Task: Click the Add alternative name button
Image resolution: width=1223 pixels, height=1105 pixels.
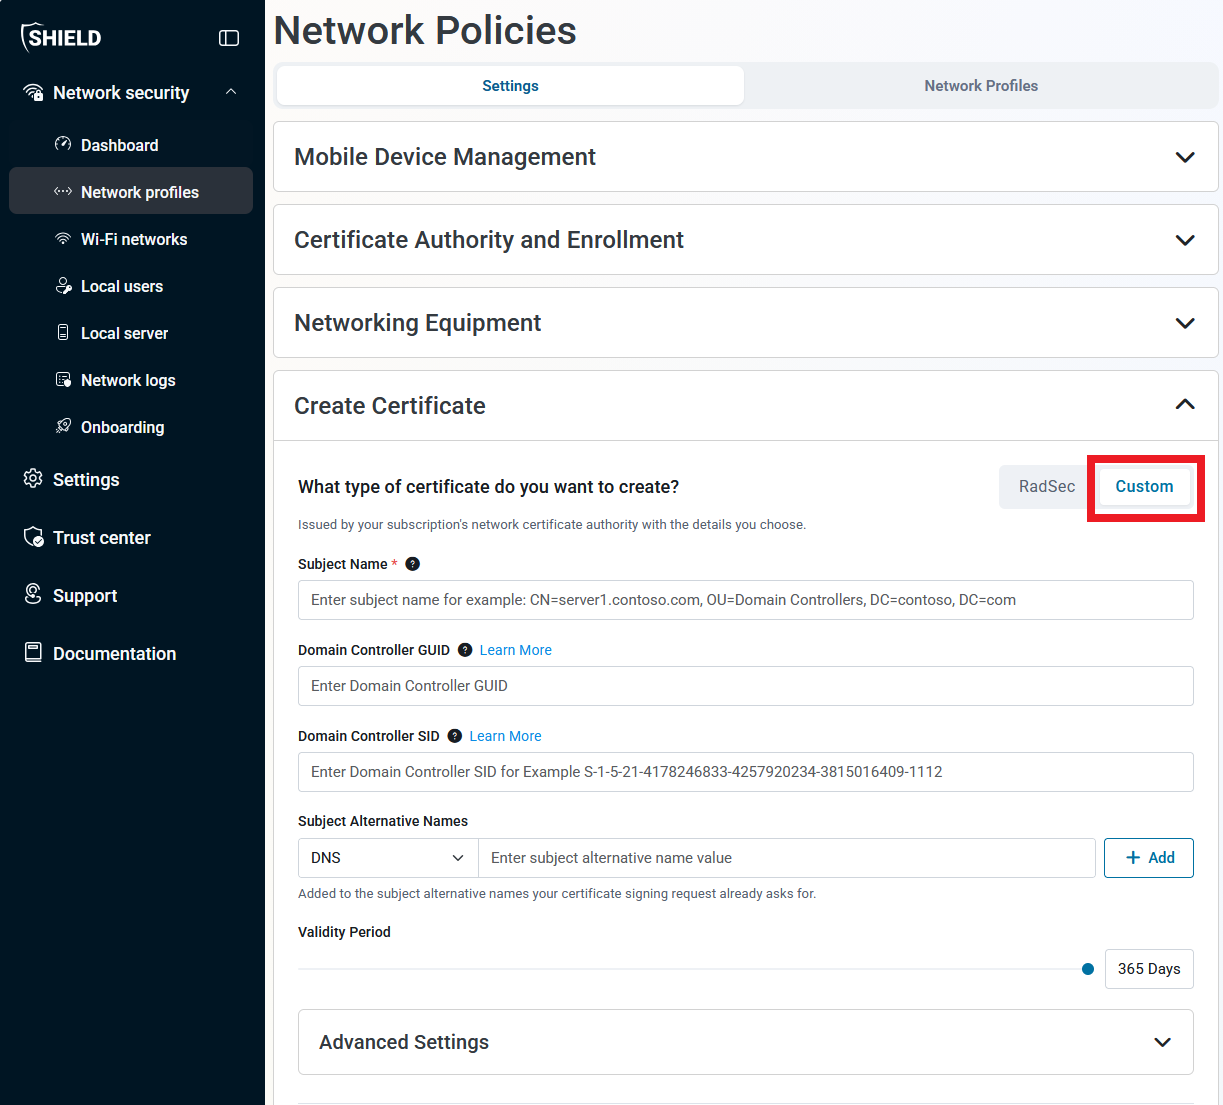Action: [x=1148, y=858]
